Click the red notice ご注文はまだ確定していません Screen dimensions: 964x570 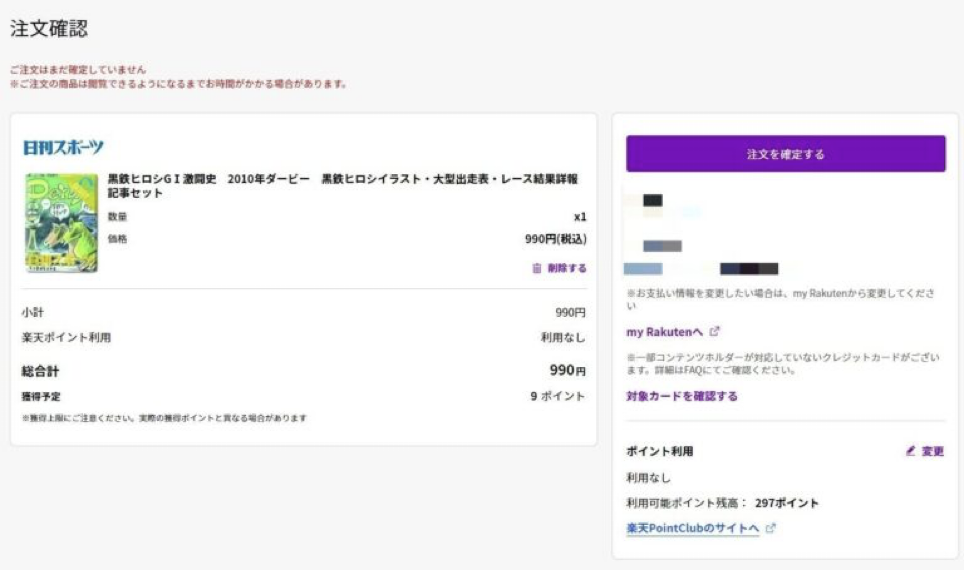tap(78, 69)
